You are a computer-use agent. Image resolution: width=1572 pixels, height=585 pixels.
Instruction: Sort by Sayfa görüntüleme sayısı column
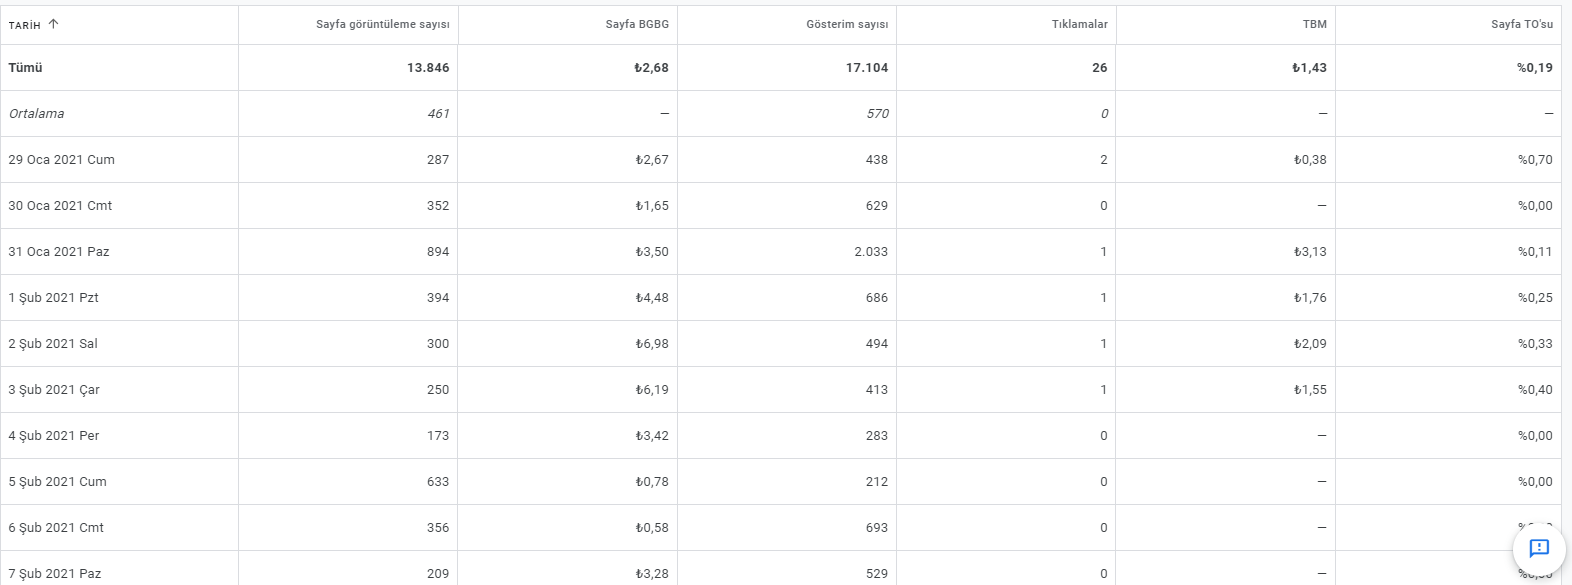(383, 24)
